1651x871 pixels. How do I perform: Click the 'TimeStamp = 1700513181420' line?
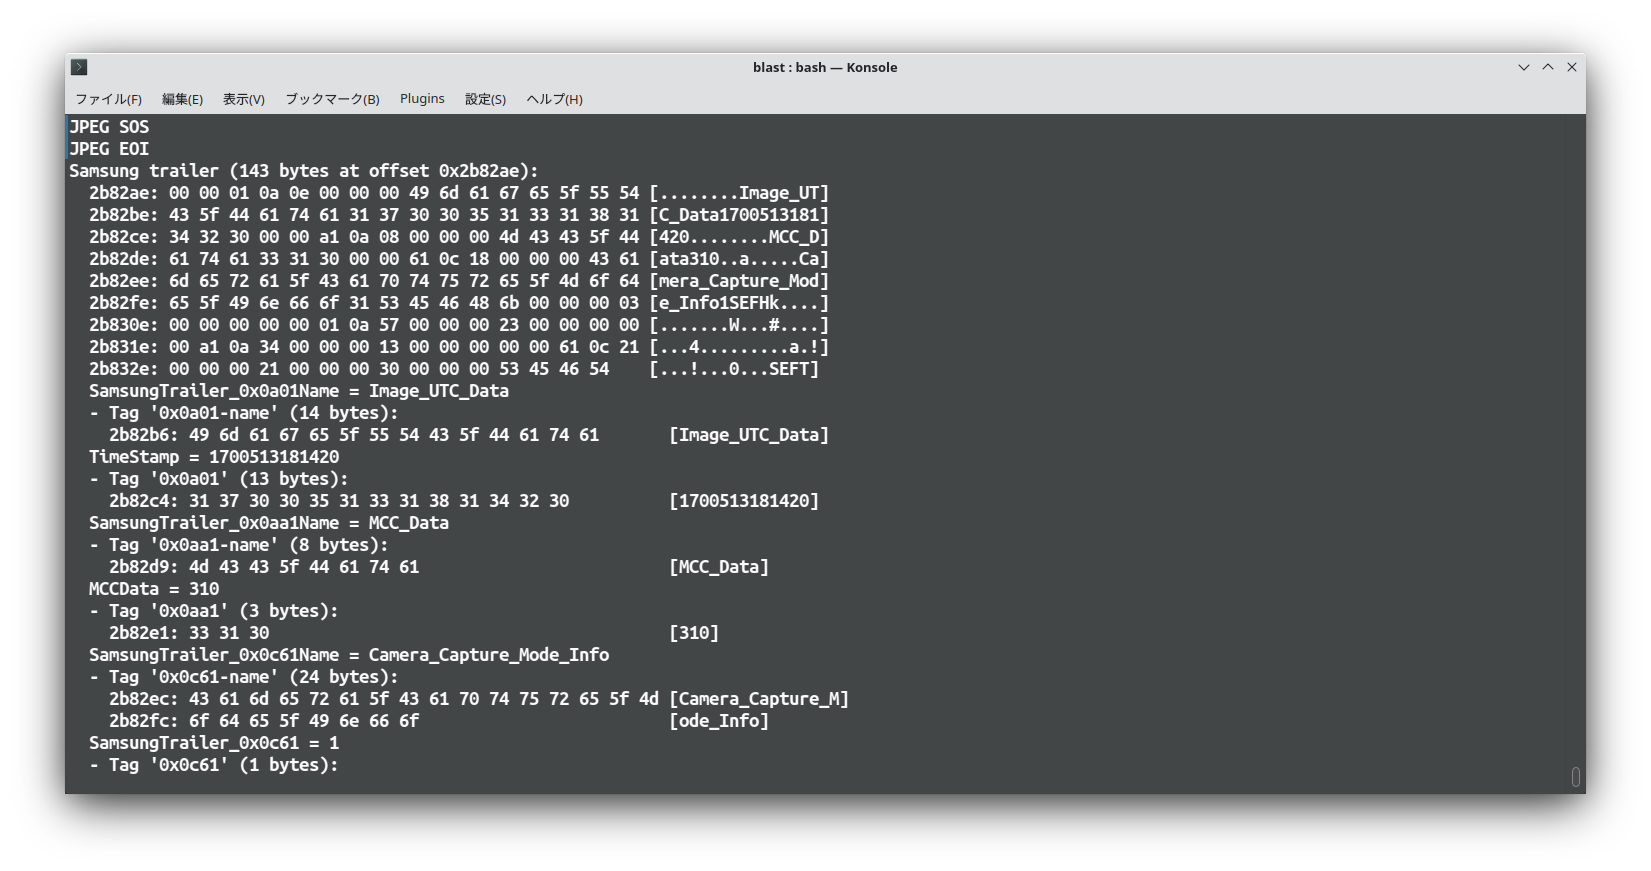[214, 457]
